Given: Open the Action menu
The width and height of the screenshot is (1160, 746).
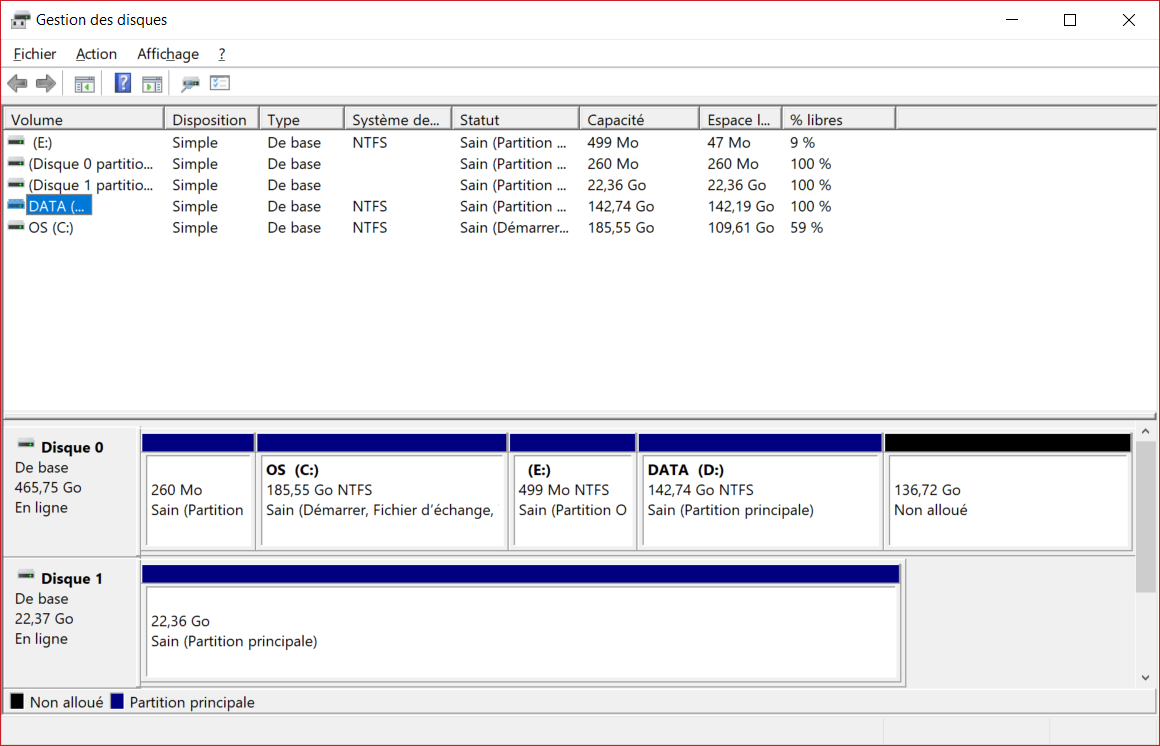Looking at the screenshot, I should (x=96, y=54).
